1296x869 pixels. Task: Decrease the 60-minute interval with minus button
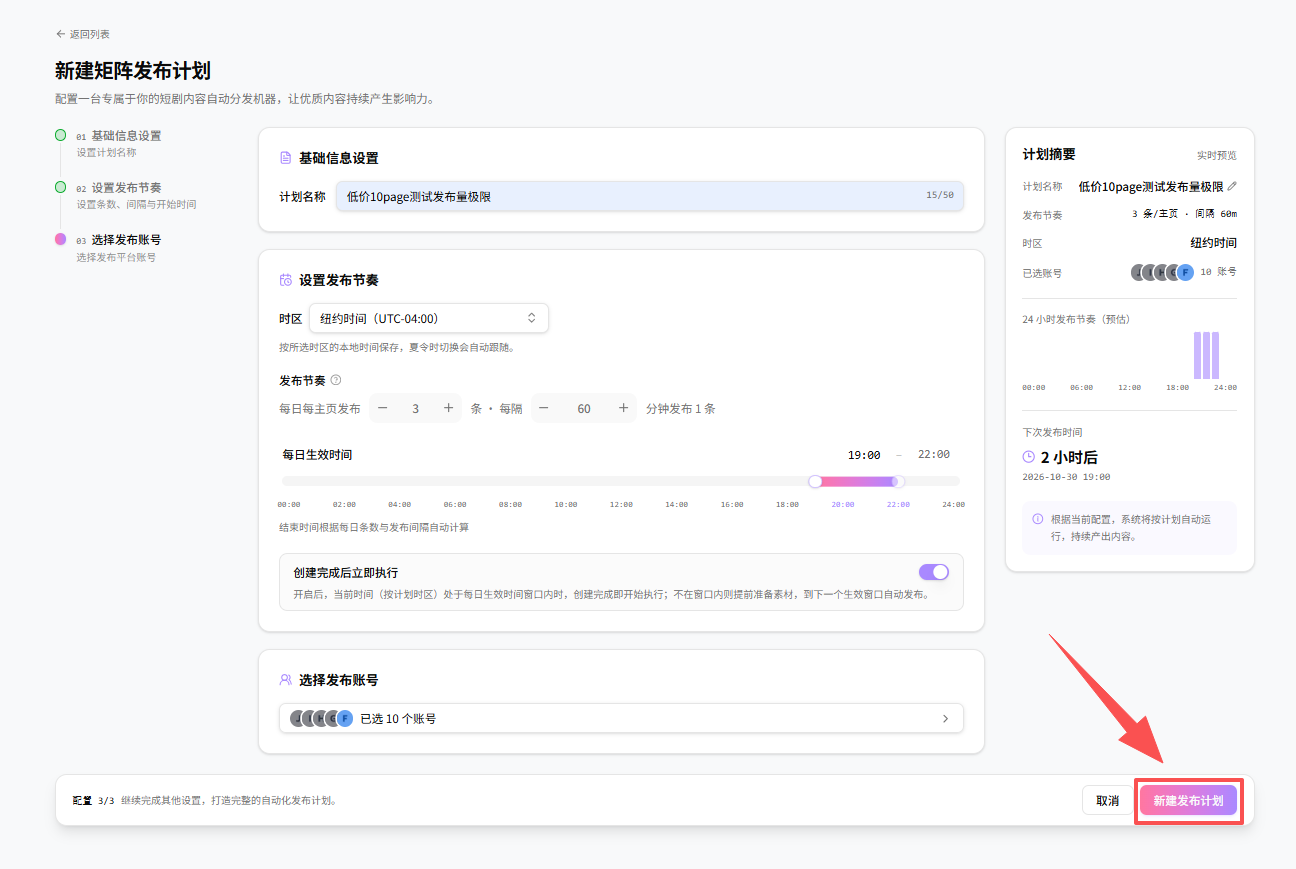tap(544, 408)
